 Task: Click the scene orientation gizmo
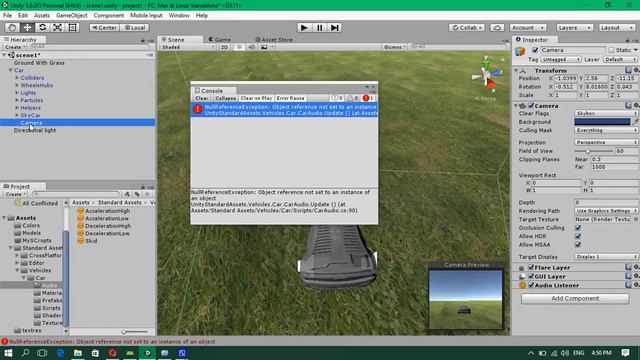point(486,76)
